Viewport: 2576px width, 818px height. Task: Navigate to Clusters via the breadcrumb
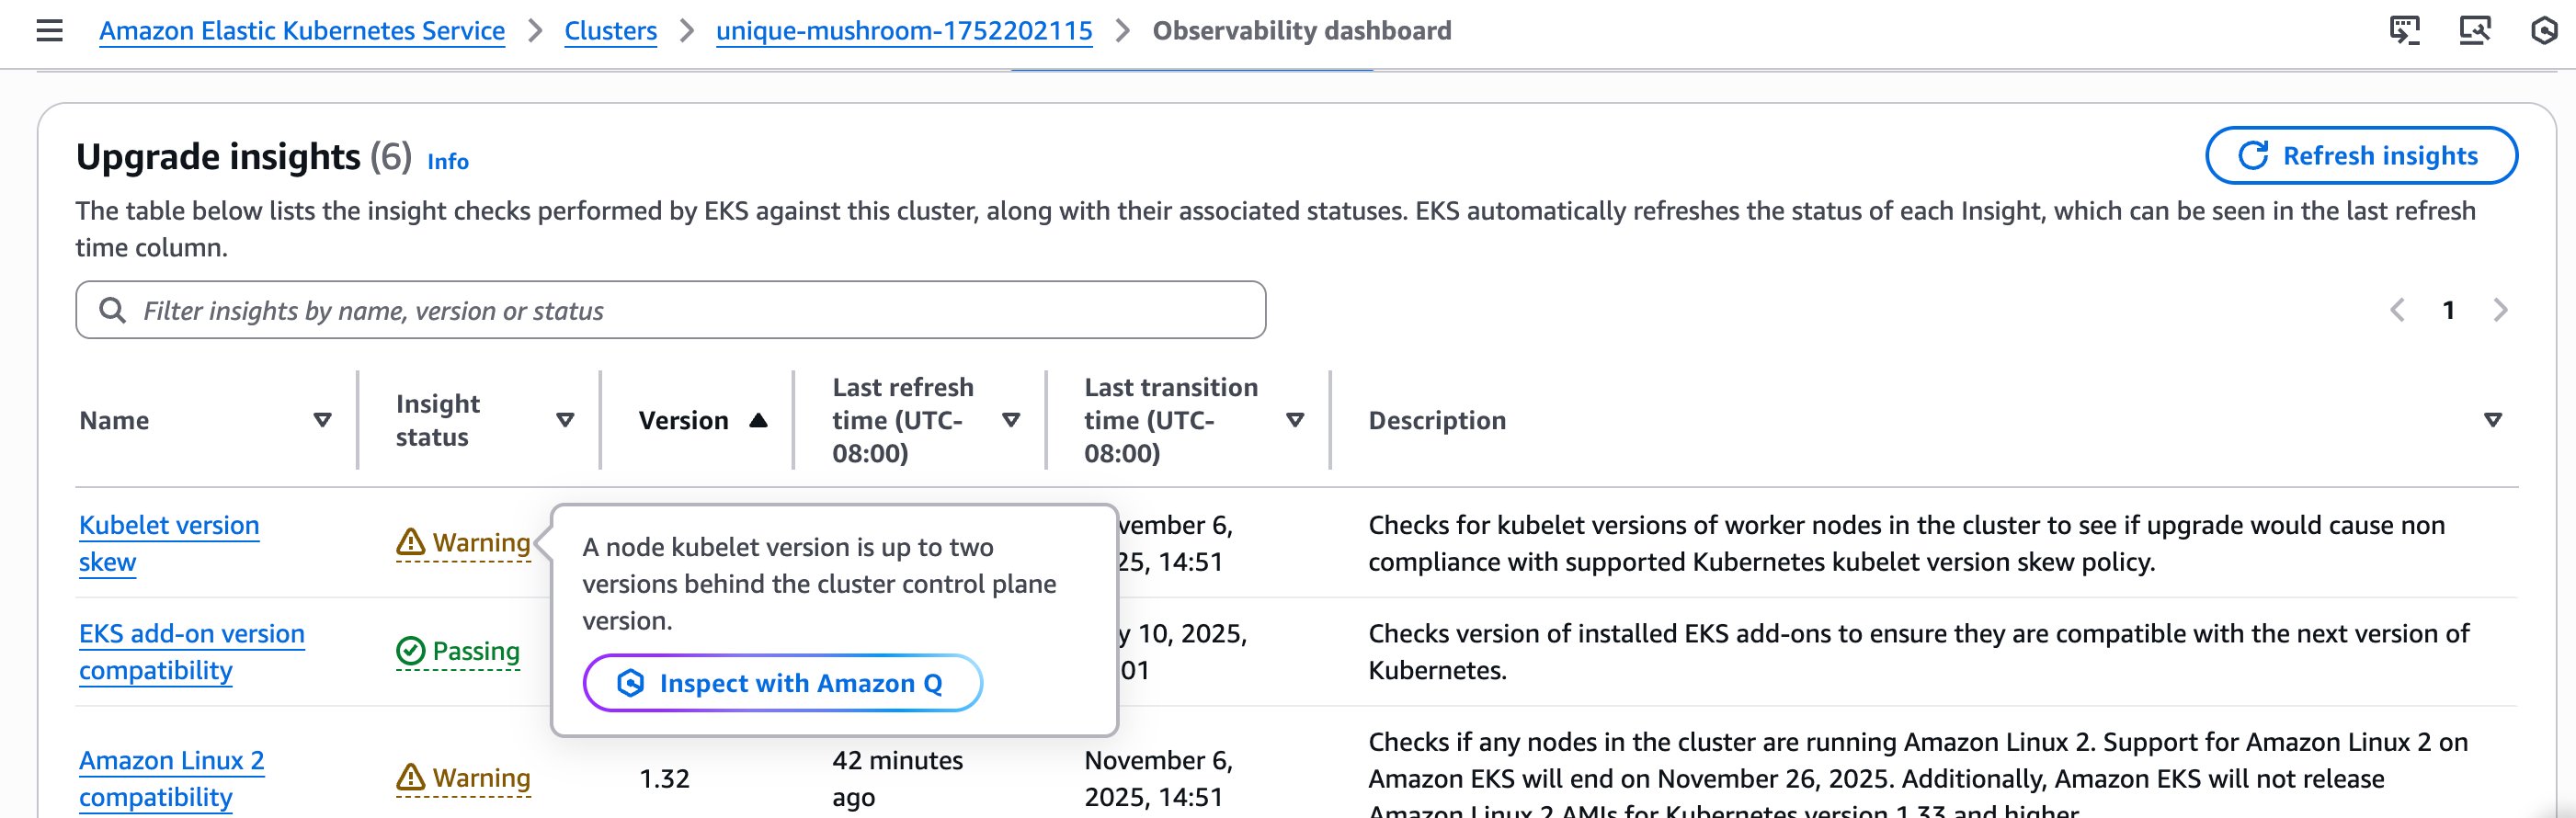coord(610,30)
